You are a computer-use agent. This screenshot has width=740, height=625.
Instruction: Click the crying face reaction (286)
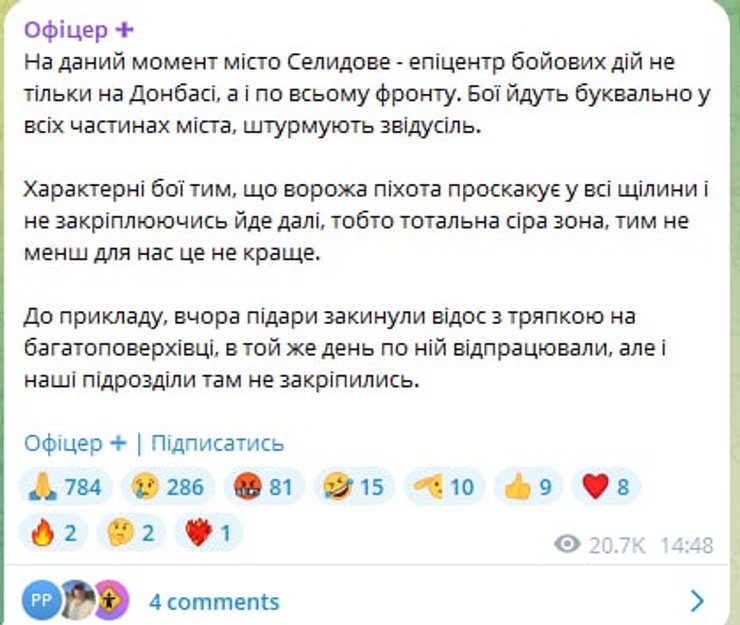[166, 487]
